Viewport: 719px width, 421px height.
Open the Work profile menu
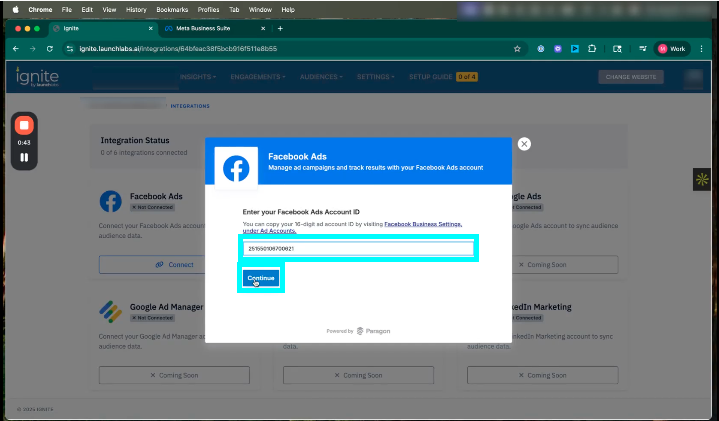(x=672, y=49)
